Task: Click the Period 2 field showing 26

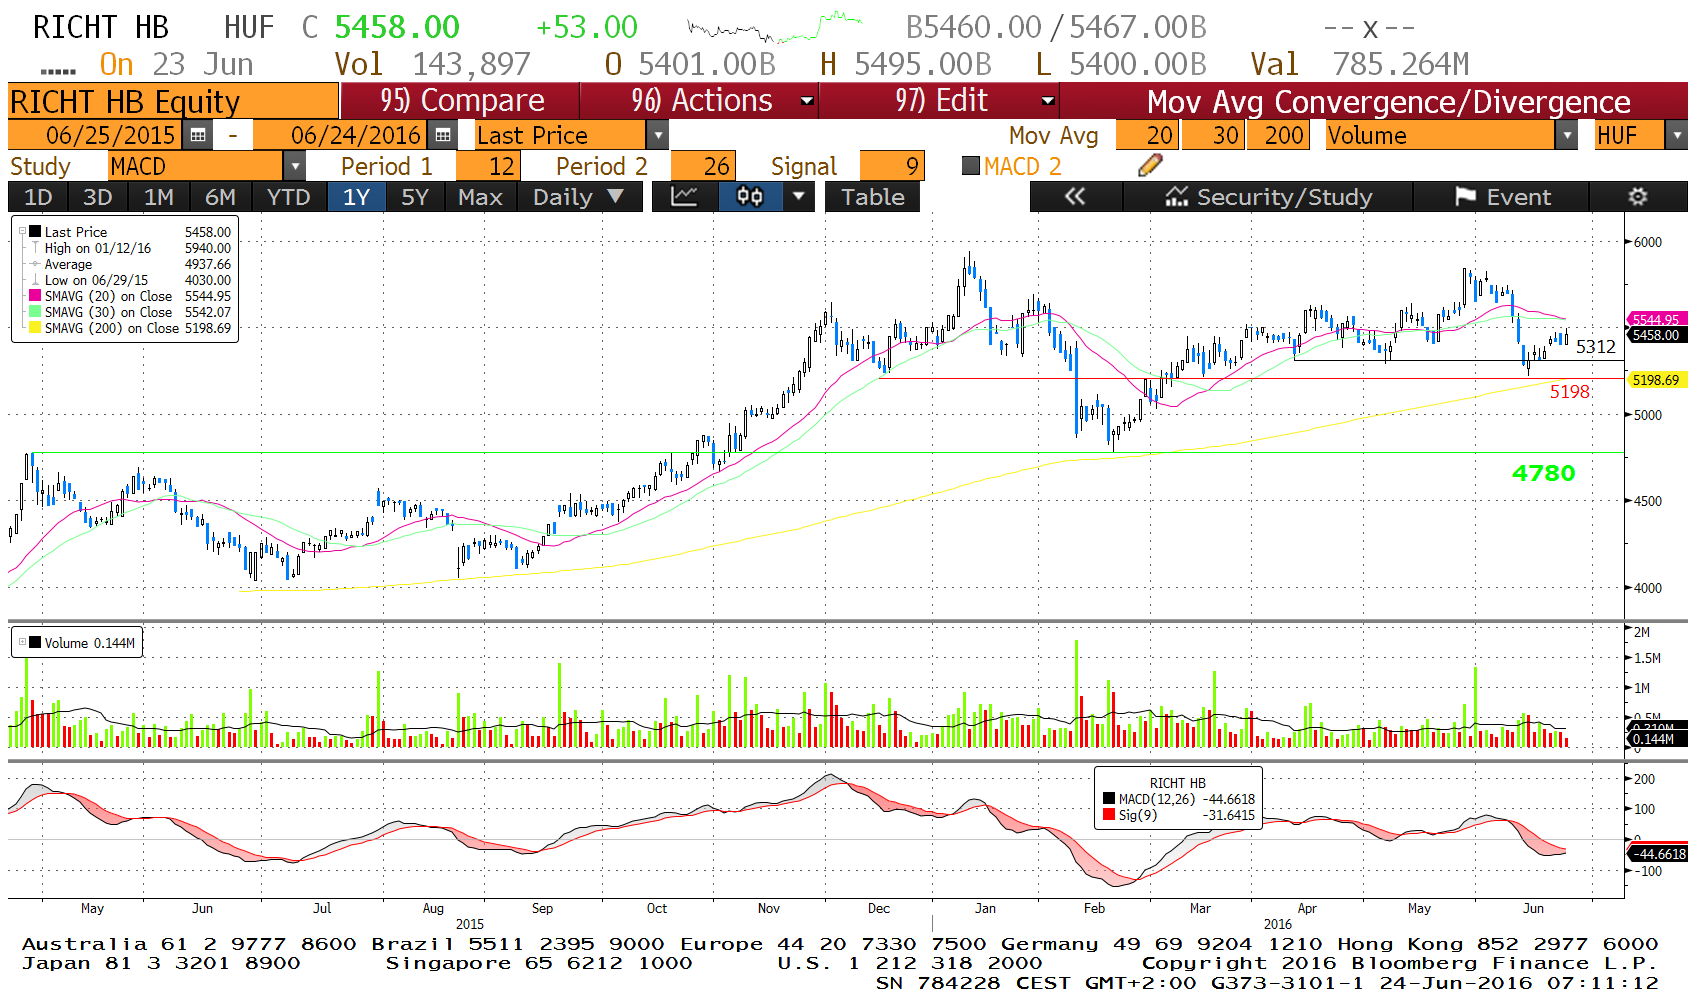Action: tap(703, 166)
